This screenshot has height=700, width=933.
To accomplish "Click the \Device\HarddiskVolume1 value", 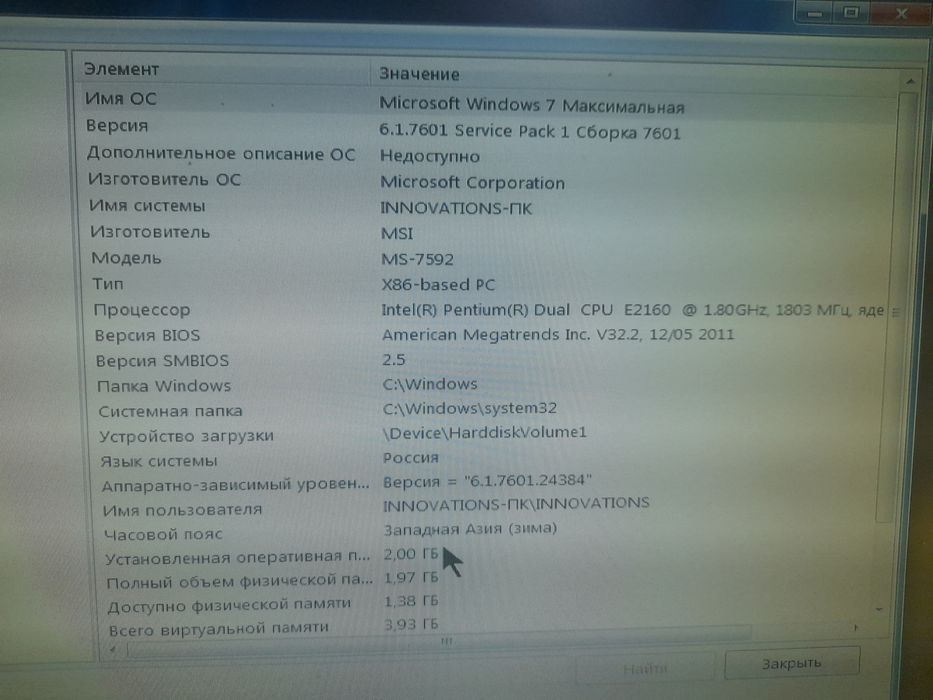I will pos(484,433).
